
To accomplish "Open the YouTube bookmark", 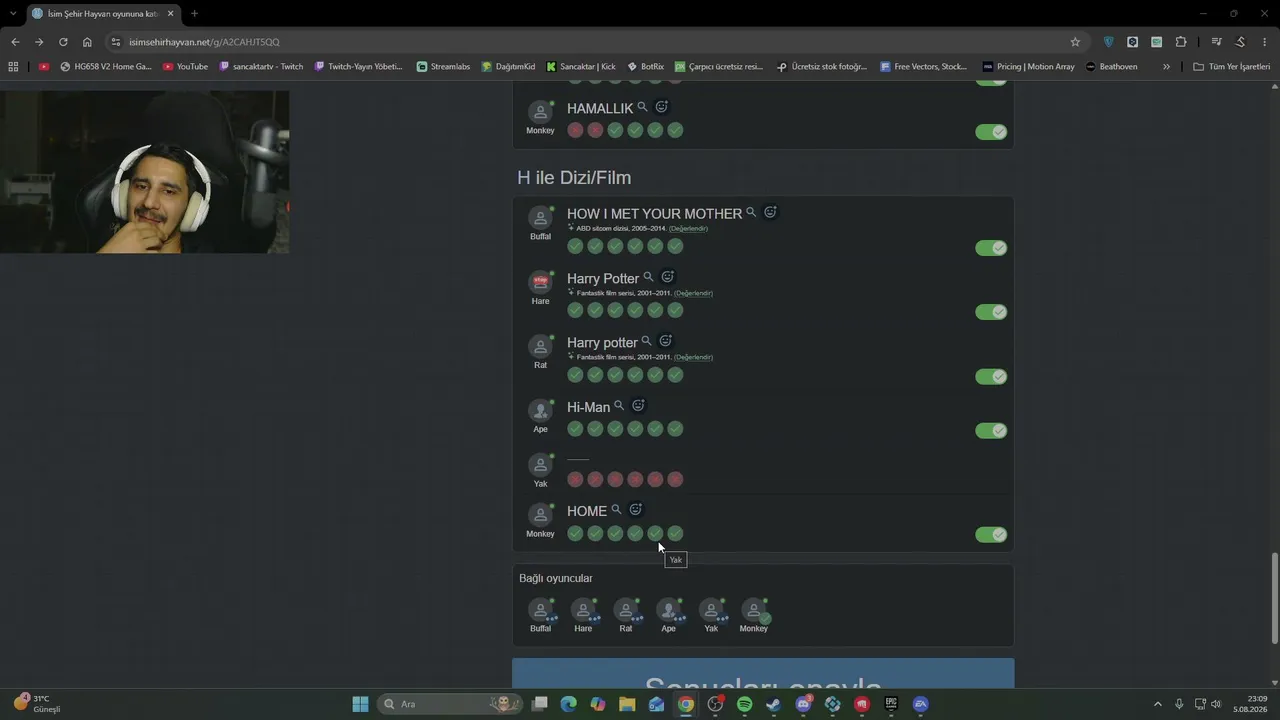I will click(x=185, y=67).
